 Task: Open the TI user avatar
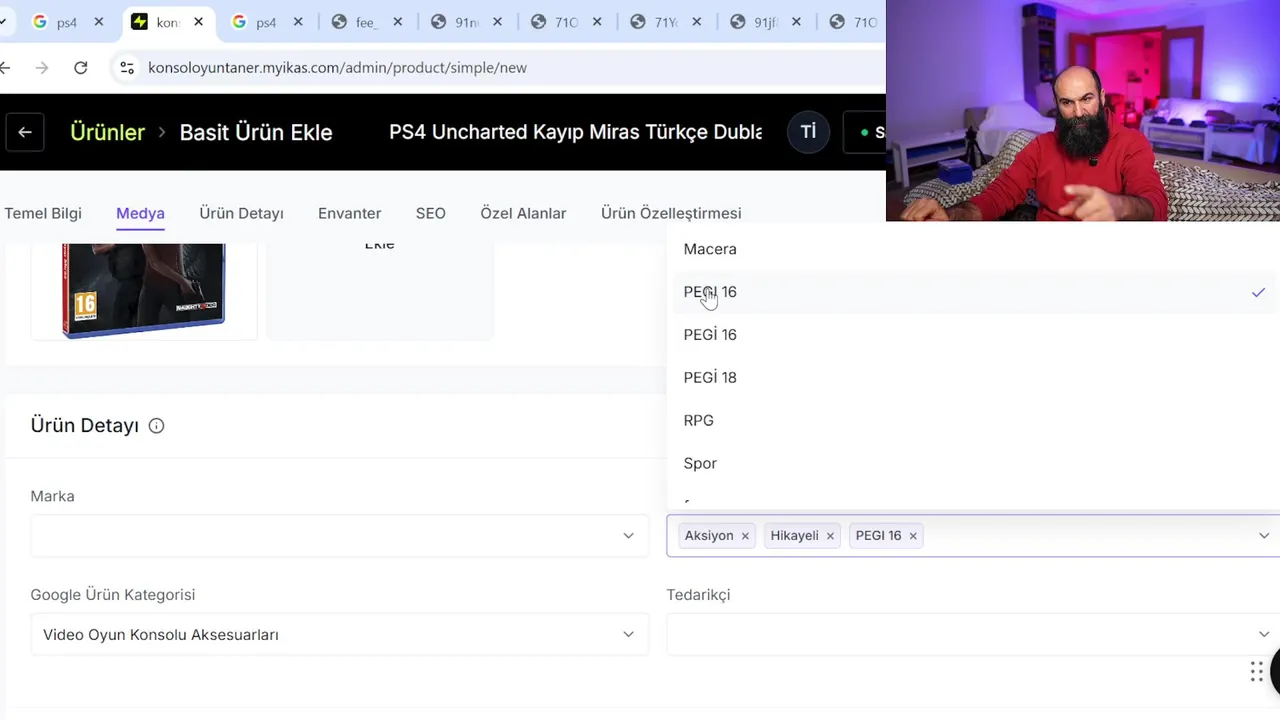(808, 132)
